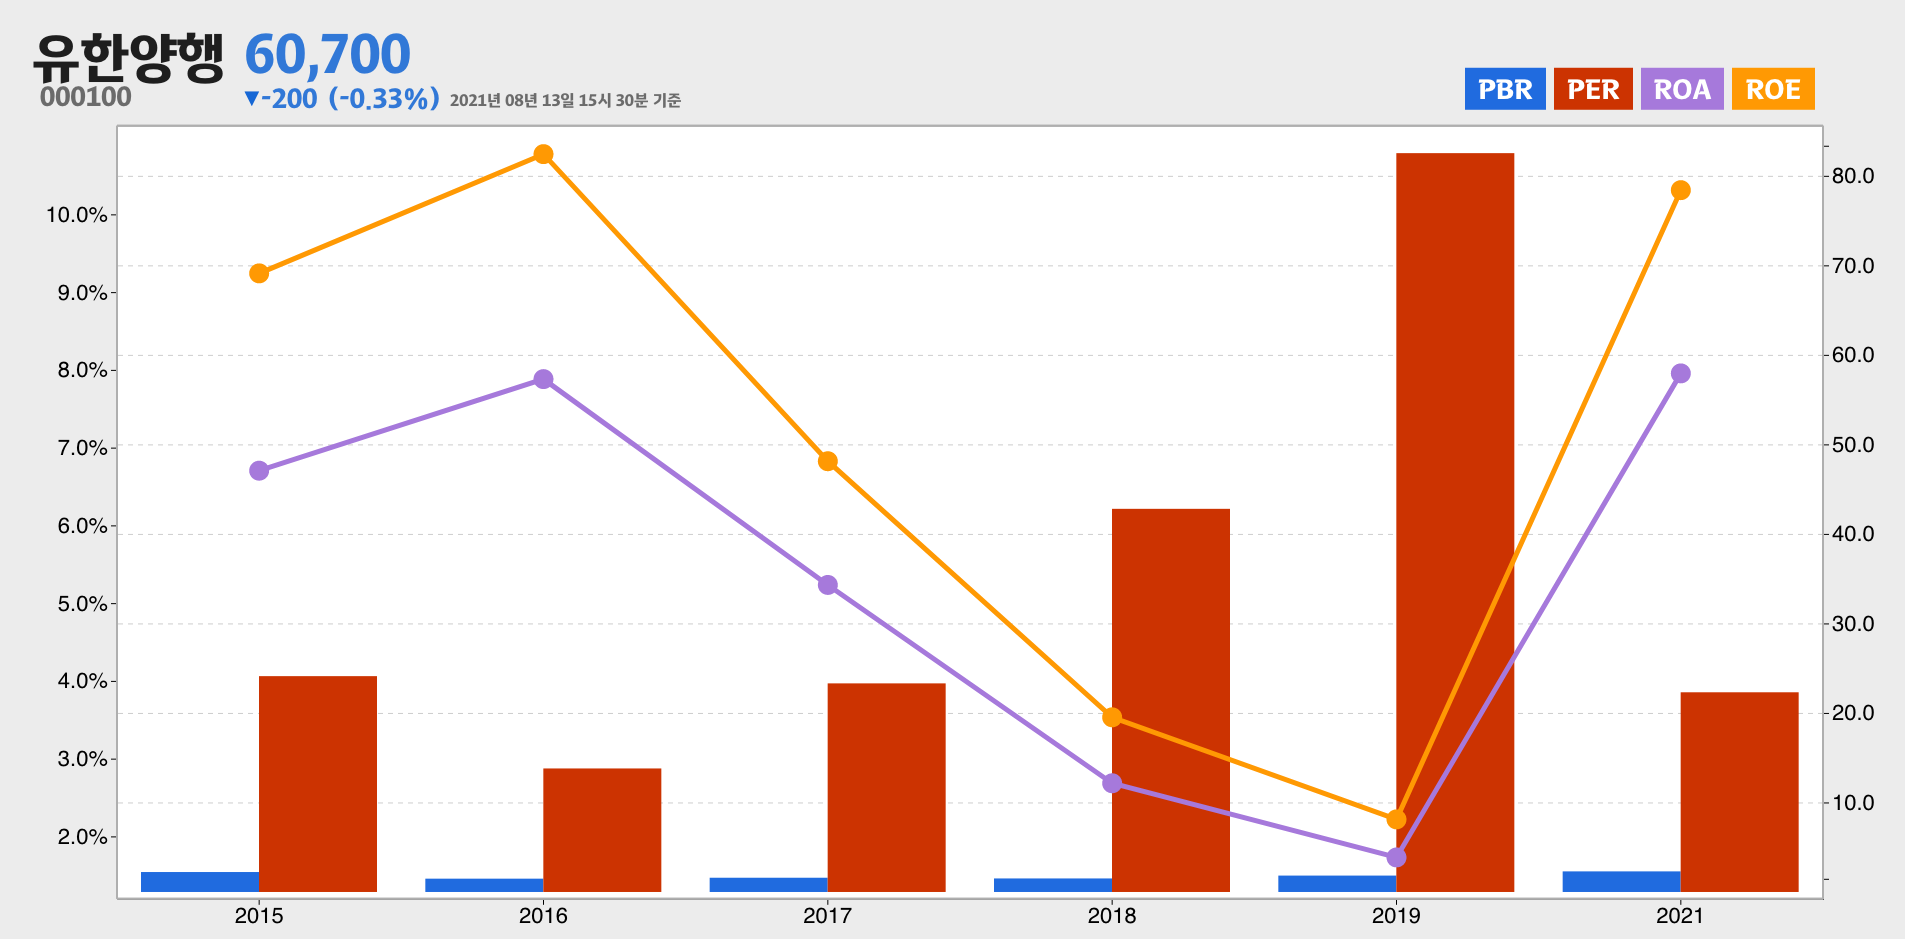1920x939 pixels.
Task: Click the 2017 blue PBR bar
Action: click(769, 885)
